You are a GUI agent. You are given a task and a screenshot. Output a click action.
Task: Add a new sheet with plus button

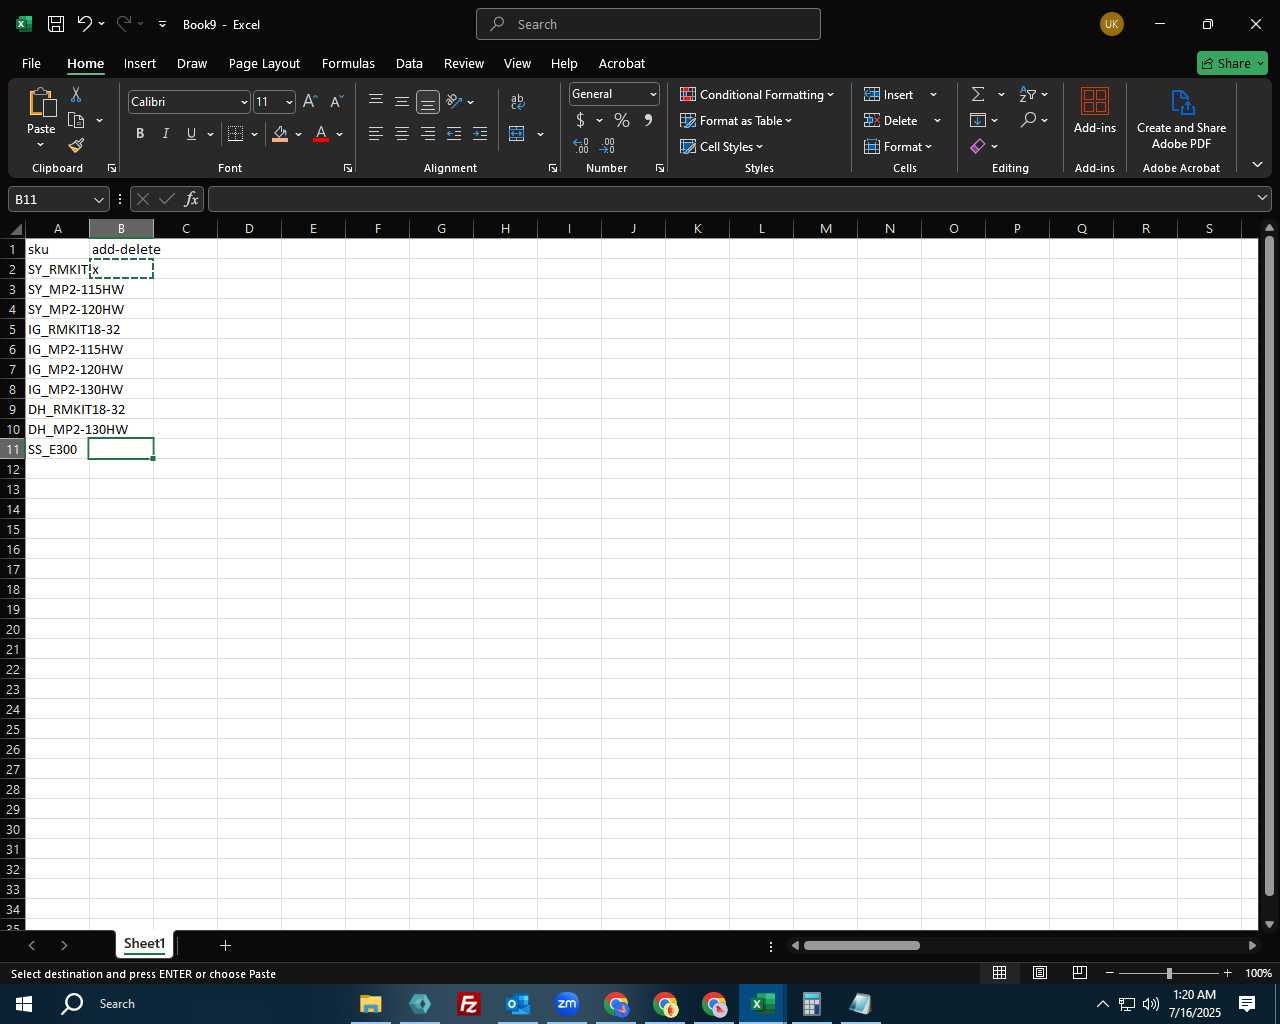pos(225,945)
